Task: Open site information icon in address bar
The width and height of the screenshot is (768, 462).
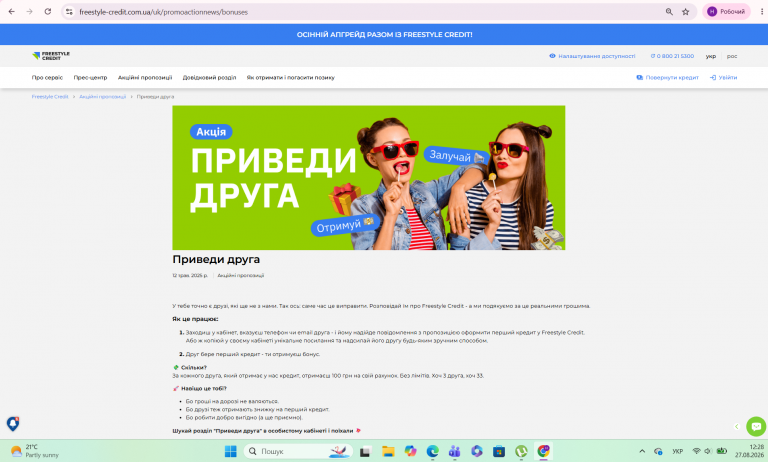Action: pyautogui.click(x=69, y=12)
